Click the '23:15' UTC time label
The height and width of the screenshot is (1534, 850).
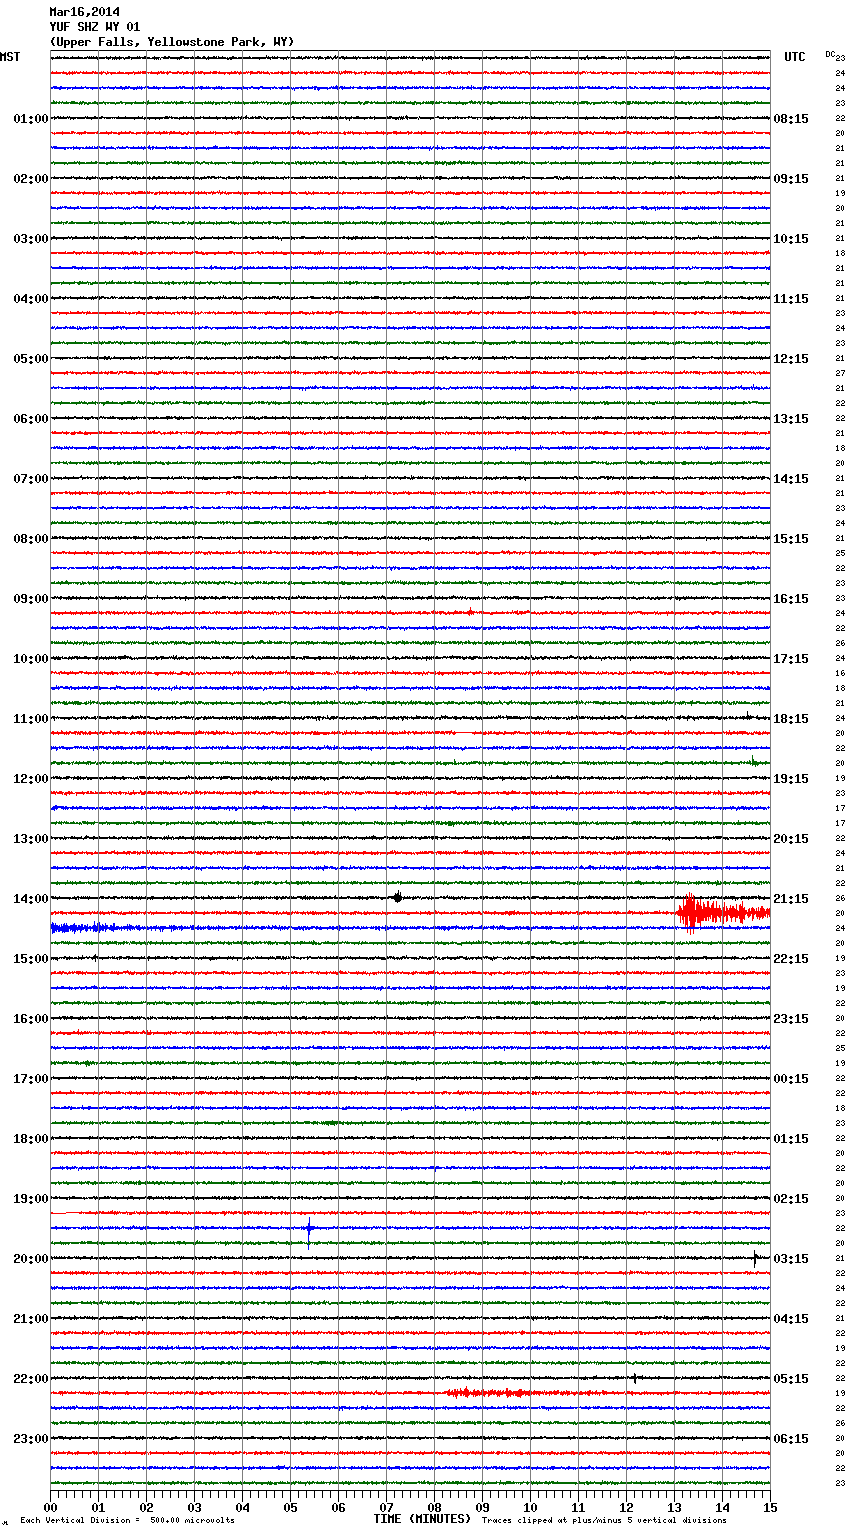coord(791,1019)
